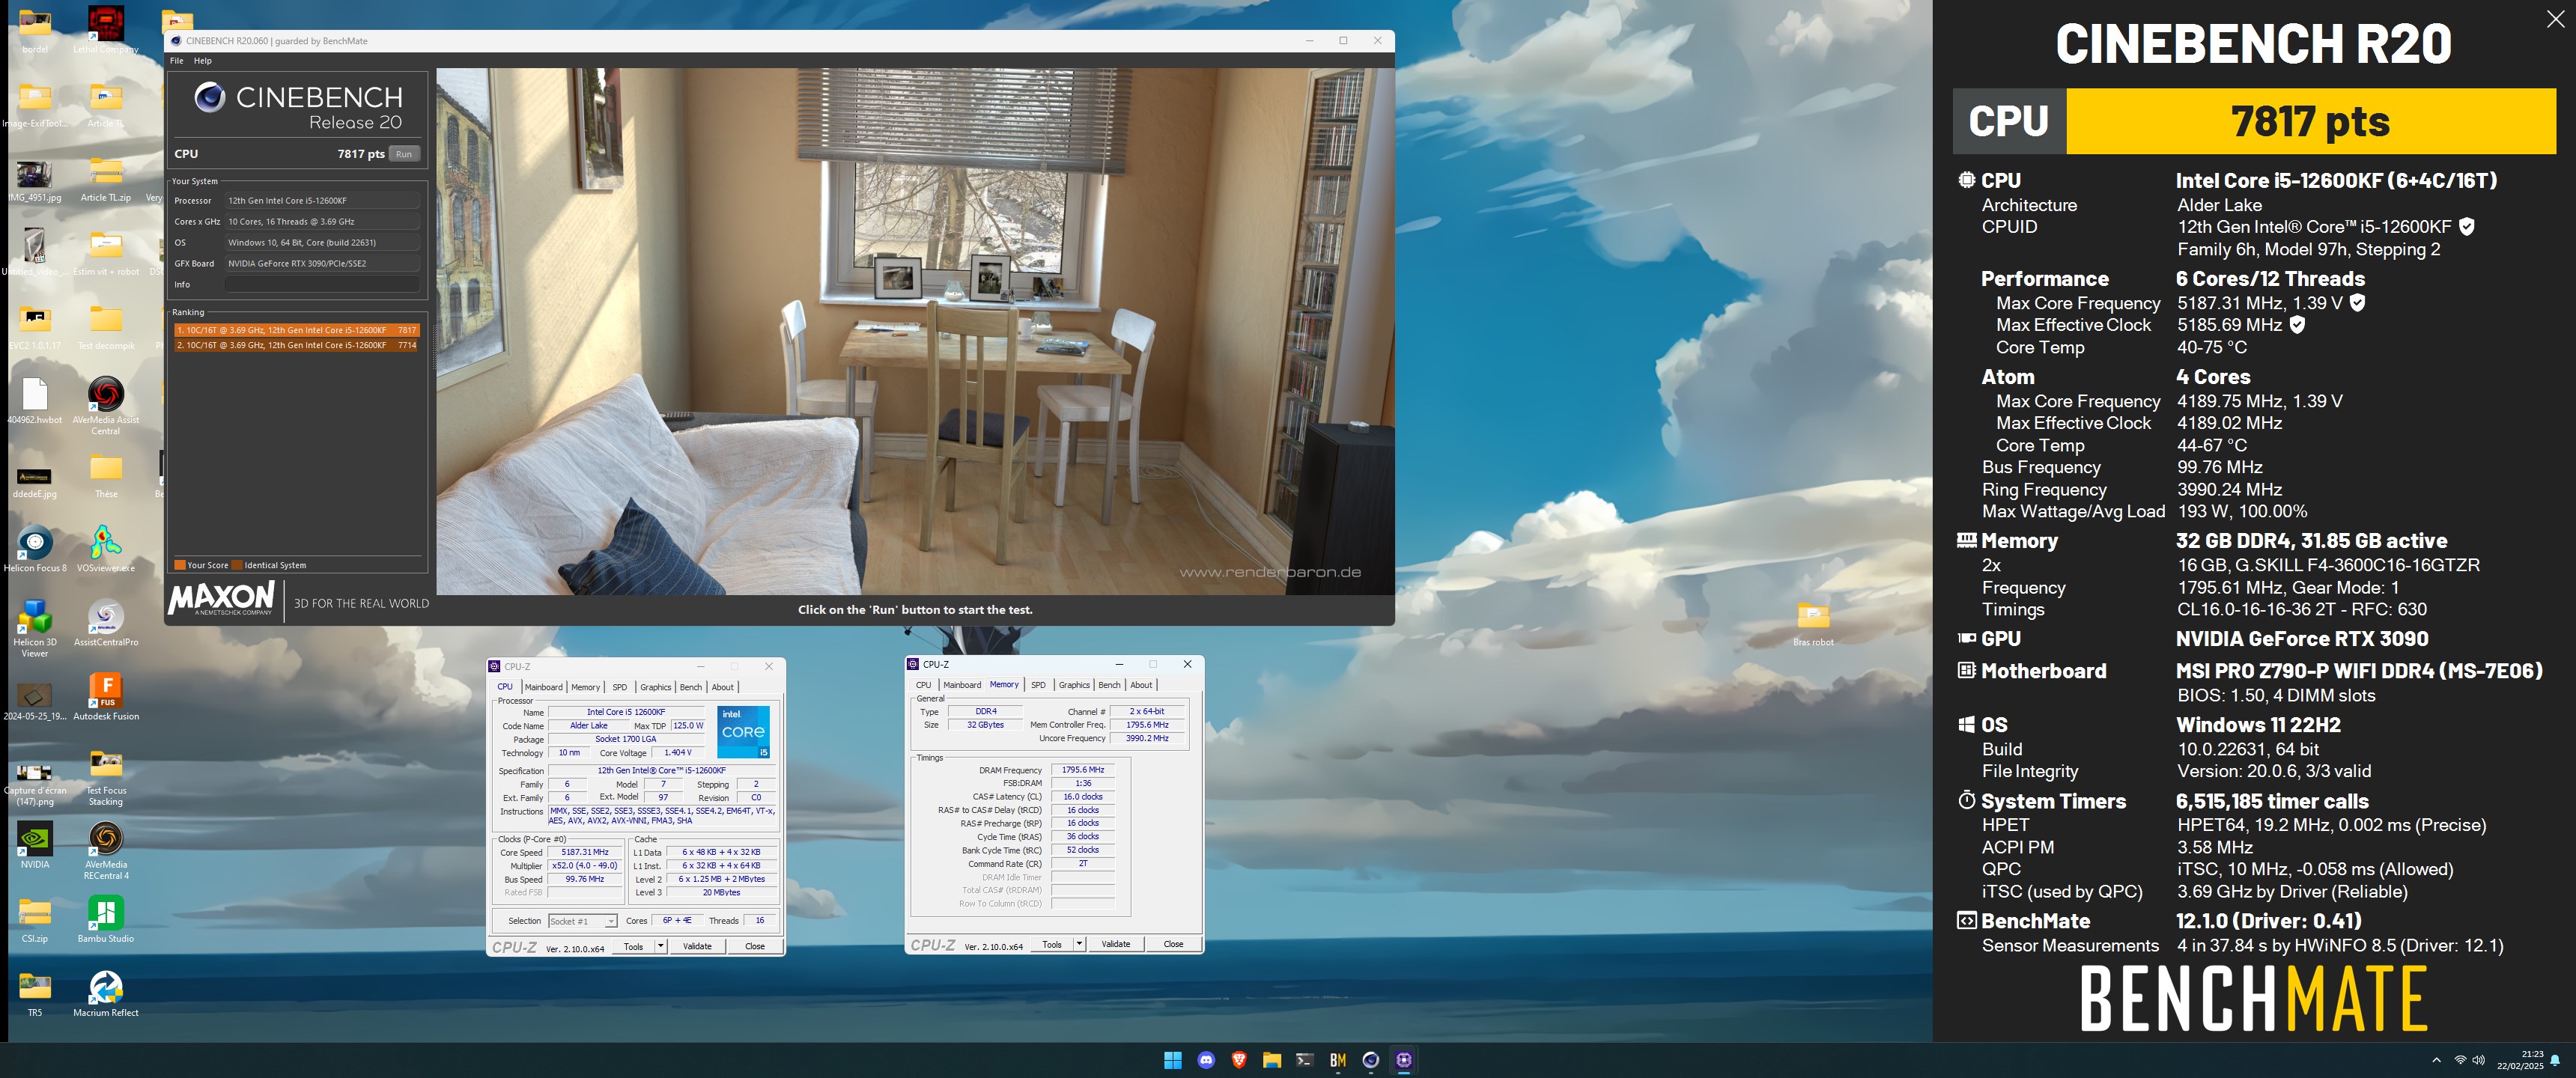Close the BenchMate result overlay with X

pyautogui.click(x=2555, y=20)
